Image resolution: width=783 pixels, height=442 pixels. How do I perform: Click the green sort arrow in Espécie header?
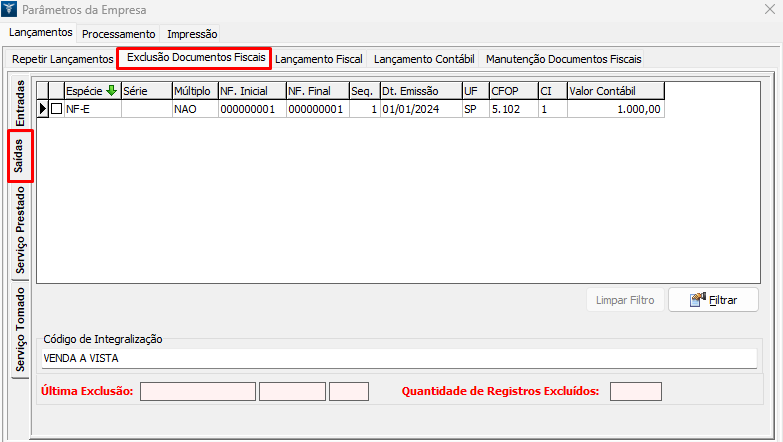click(110, 90)
